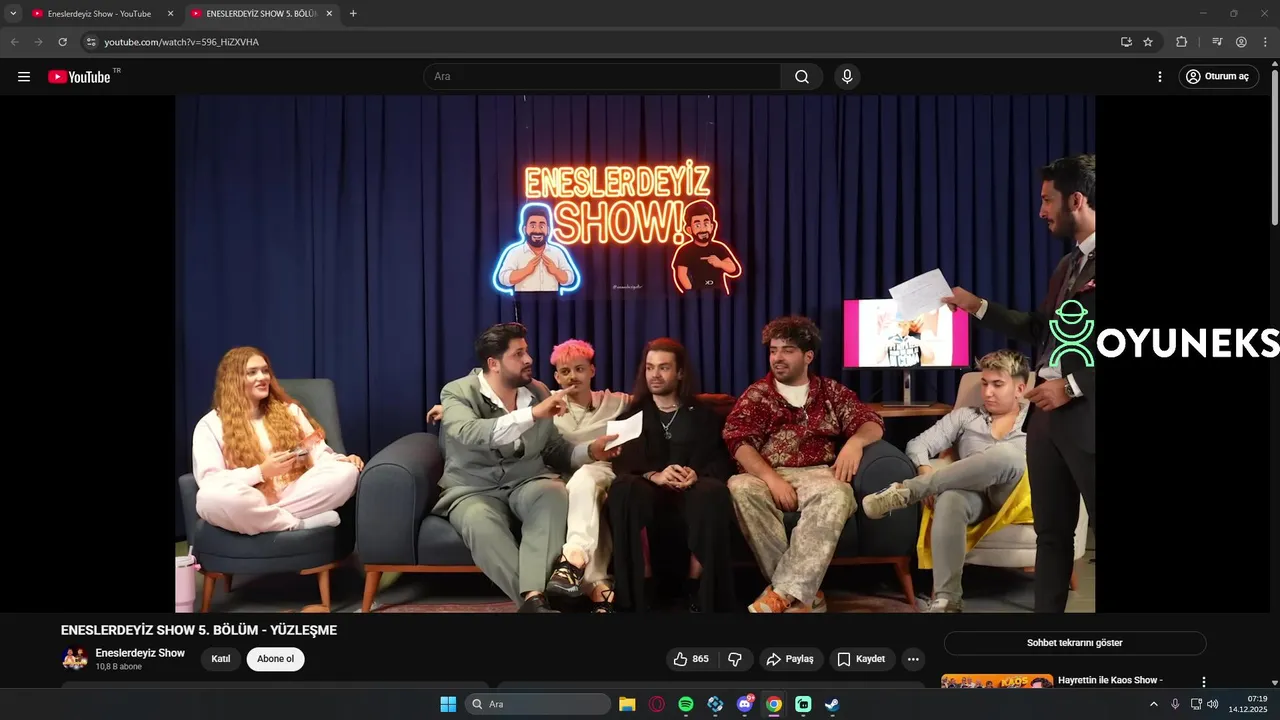
Task: Open the Chrome profile icon
Action: point(1241,42)
